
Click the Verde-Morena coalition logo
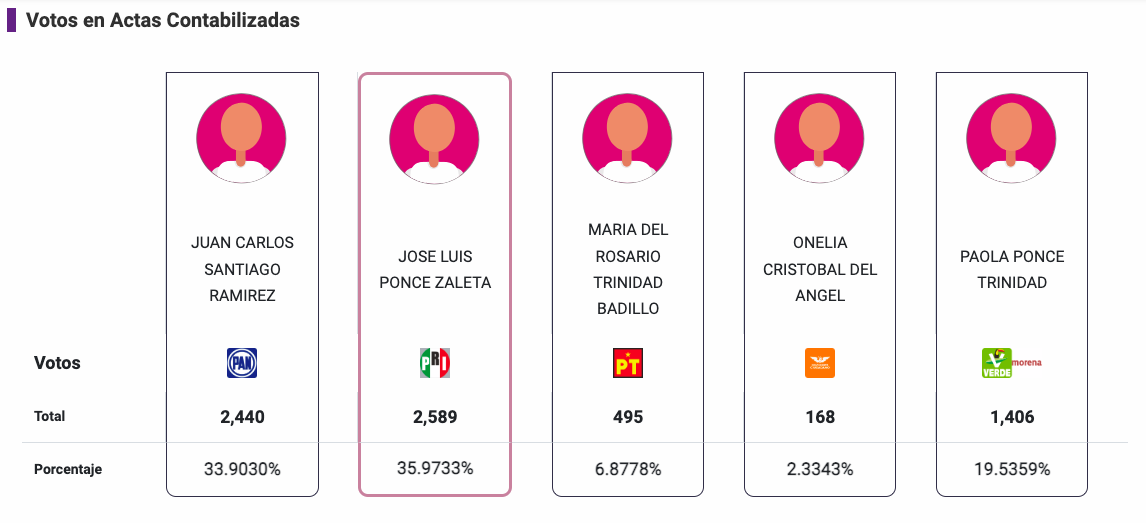coord(1011,363)
